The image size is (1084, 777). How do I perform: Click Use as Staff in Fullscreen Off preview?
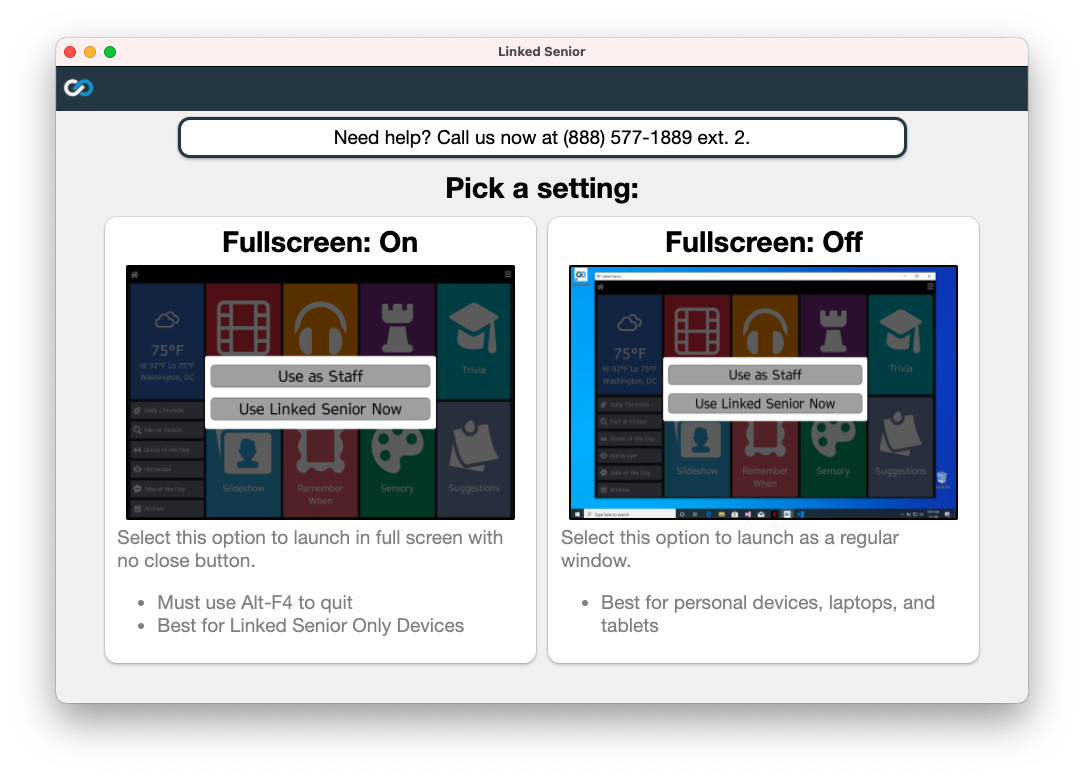click(764, 375)
